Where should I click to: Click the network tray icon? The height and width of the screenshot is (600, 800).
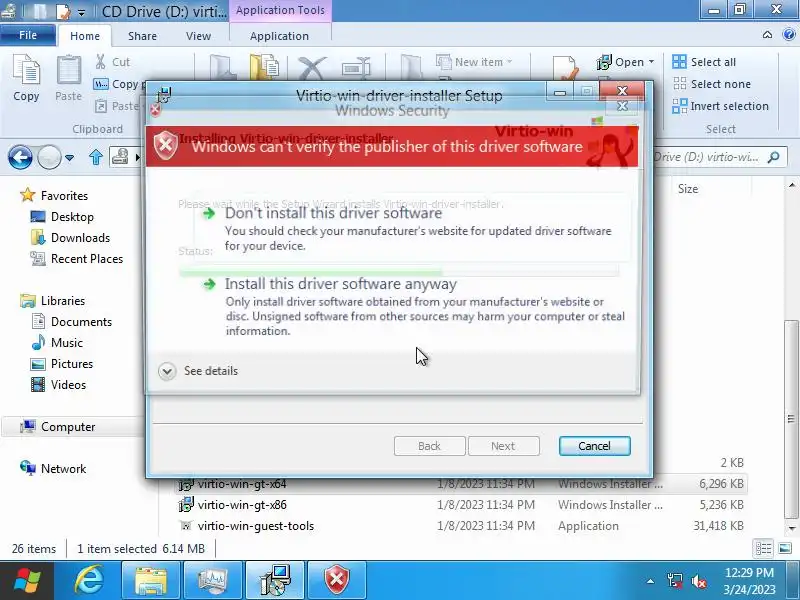click(674, 581)
